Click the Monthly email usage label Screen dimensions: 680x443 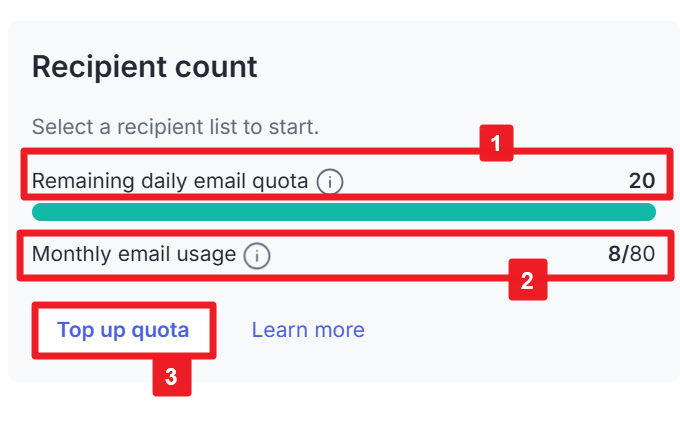134,255
